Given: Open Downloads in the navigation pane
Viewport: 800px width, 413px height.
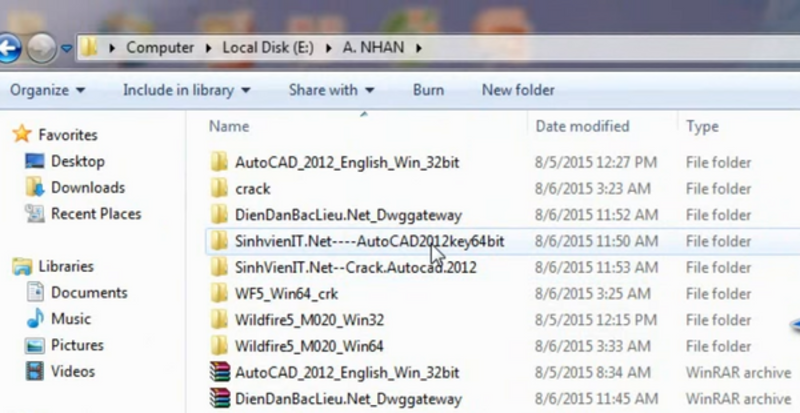Looking at the screenshot, I should tap(88, 187).
